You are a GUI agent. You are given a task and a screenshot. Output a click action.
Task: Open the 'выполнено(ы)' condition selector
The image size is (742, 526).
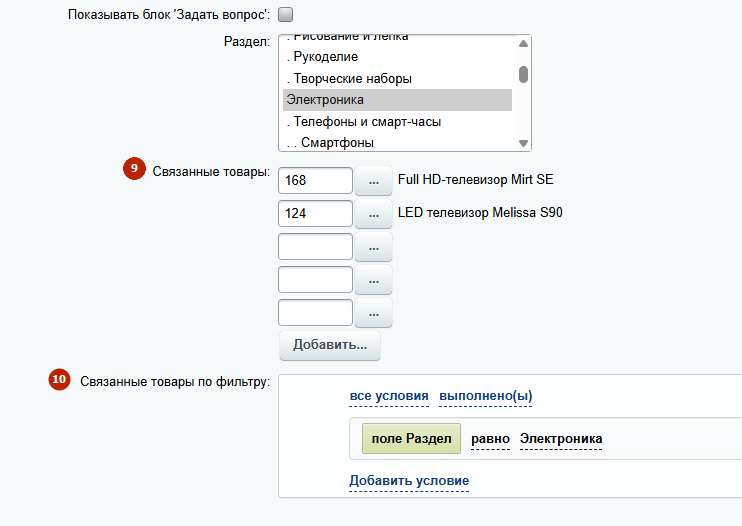point(485,396)
